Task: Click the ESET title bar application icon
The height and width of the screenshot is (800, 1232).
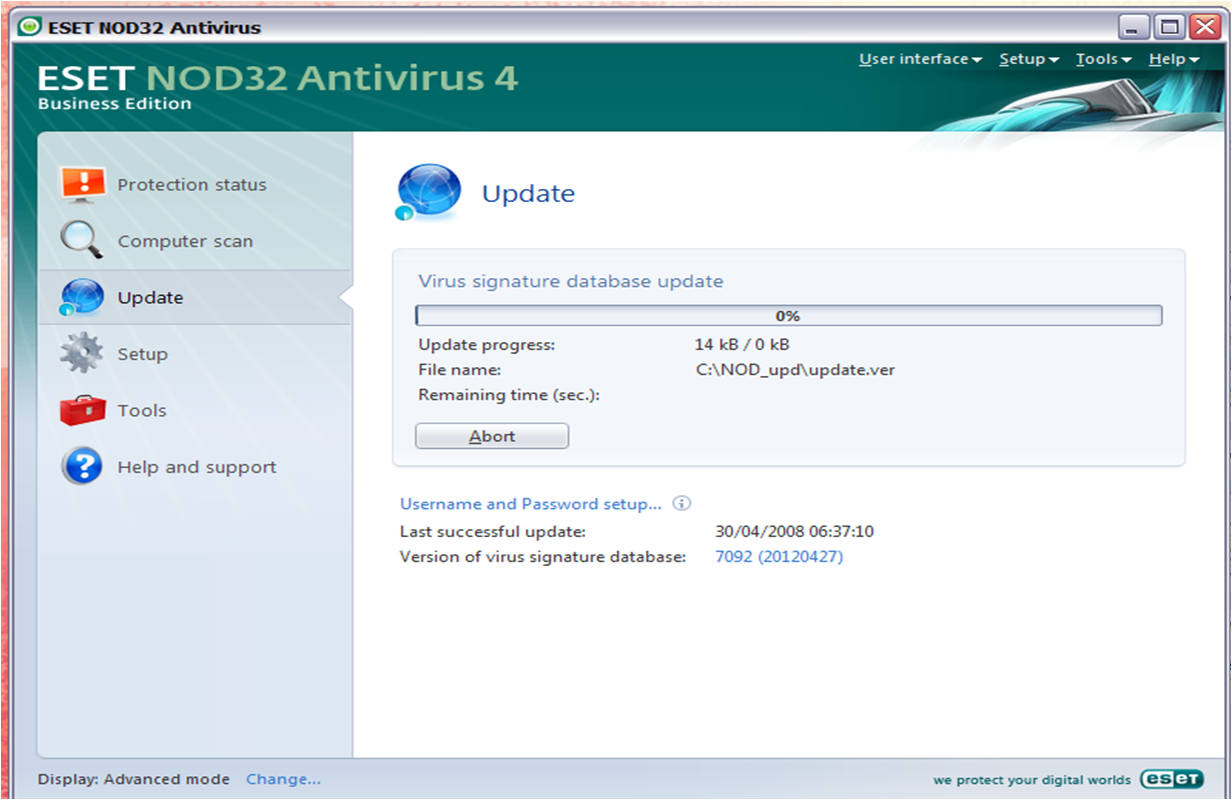Action: [x=29, y=27]
